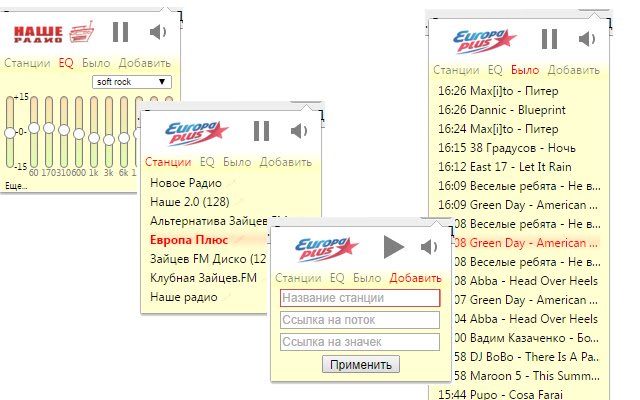Pause playback in the Наше Радио popup
The height and width of the screenshot is (400, 640).
pos(120,32)
